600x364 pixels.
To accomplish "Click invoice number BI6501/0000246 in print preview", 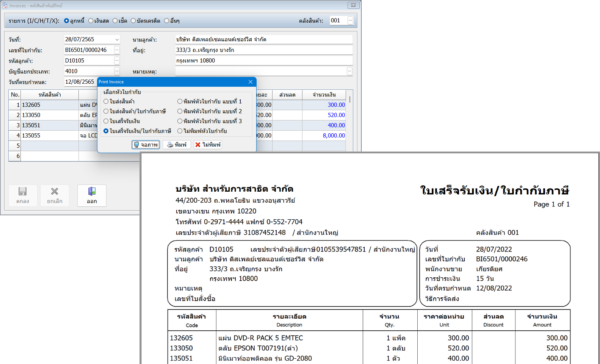I will 502,259.
